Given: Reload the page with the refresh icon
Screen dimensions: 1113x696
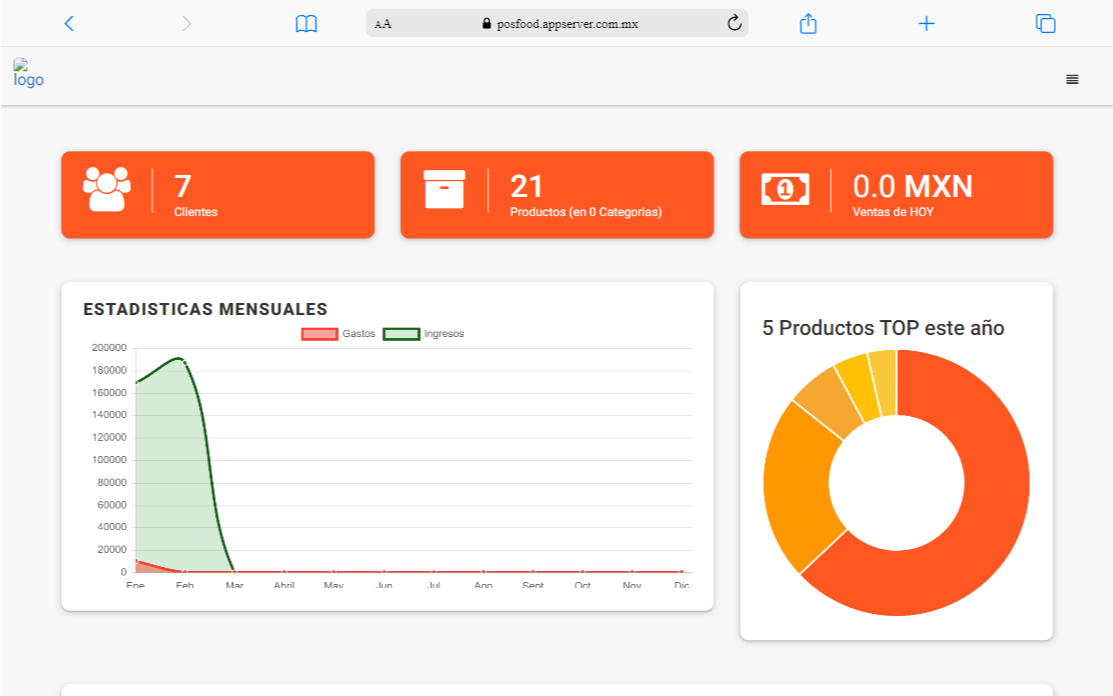Looking at the screenshot, I should pyautogui.click(x=734, y=23).
